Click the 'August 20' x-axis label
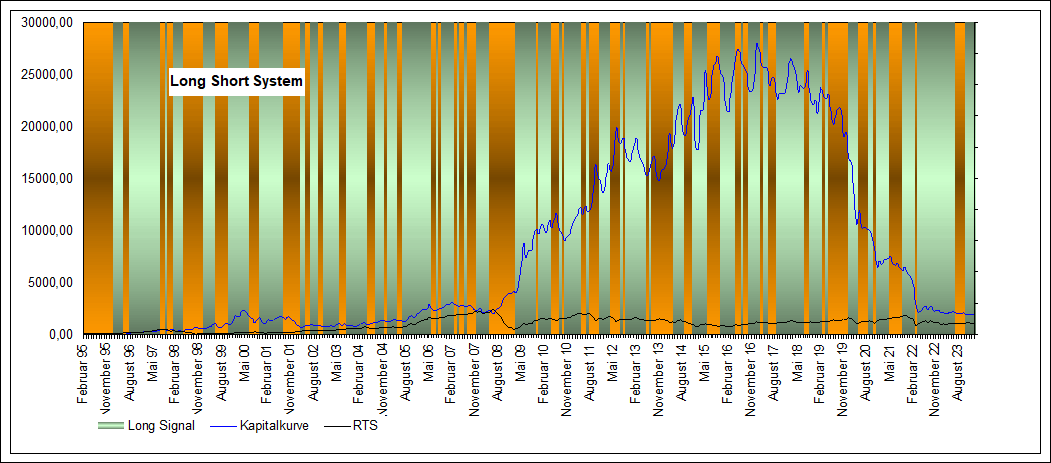This screenshot has width=1051, height=463. pyautogui.click(x=866, y=373)
